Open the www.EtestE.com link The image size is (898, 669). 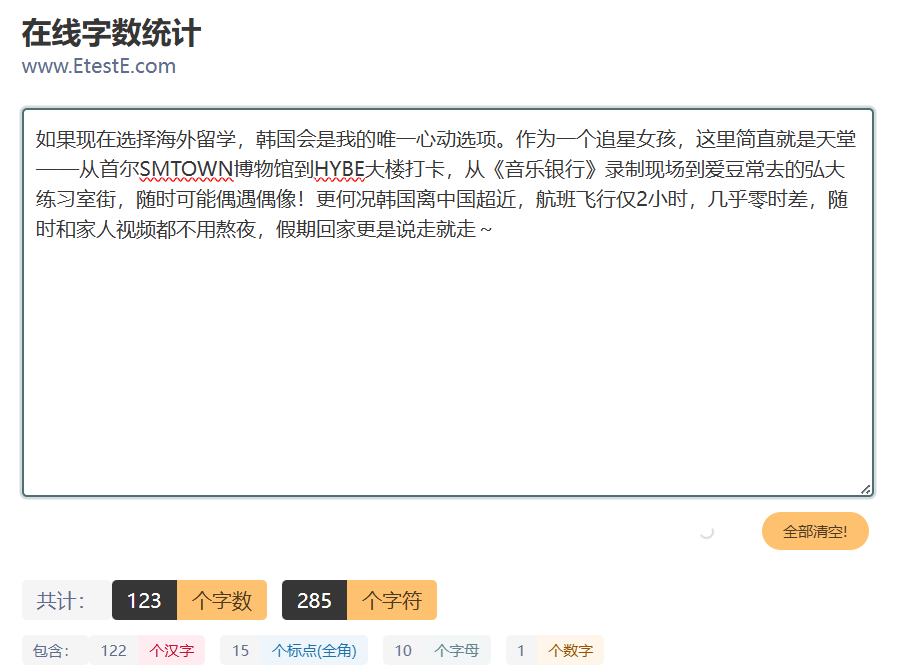[x=99, y=66]
